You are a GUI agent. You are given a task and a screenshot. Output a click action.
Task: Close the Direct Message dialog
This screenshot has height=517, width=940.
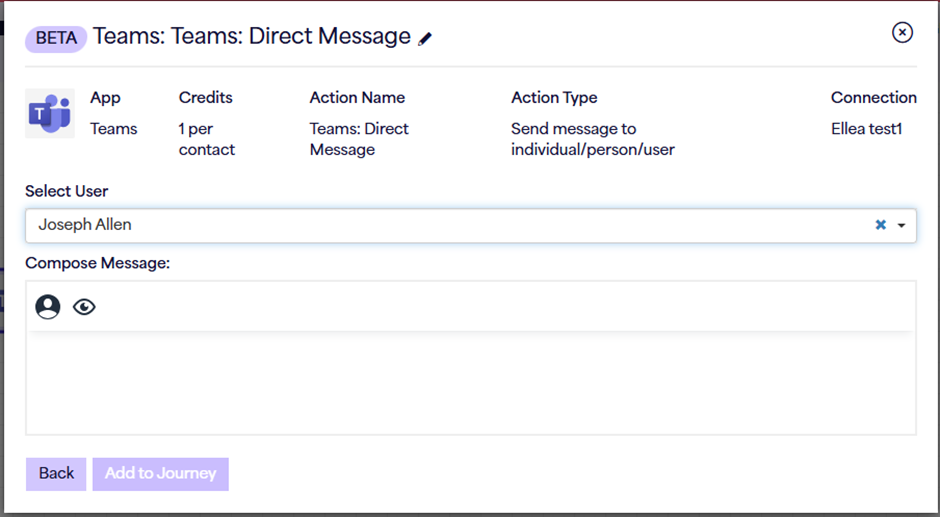pyautogui.click(x=902, y=32)
